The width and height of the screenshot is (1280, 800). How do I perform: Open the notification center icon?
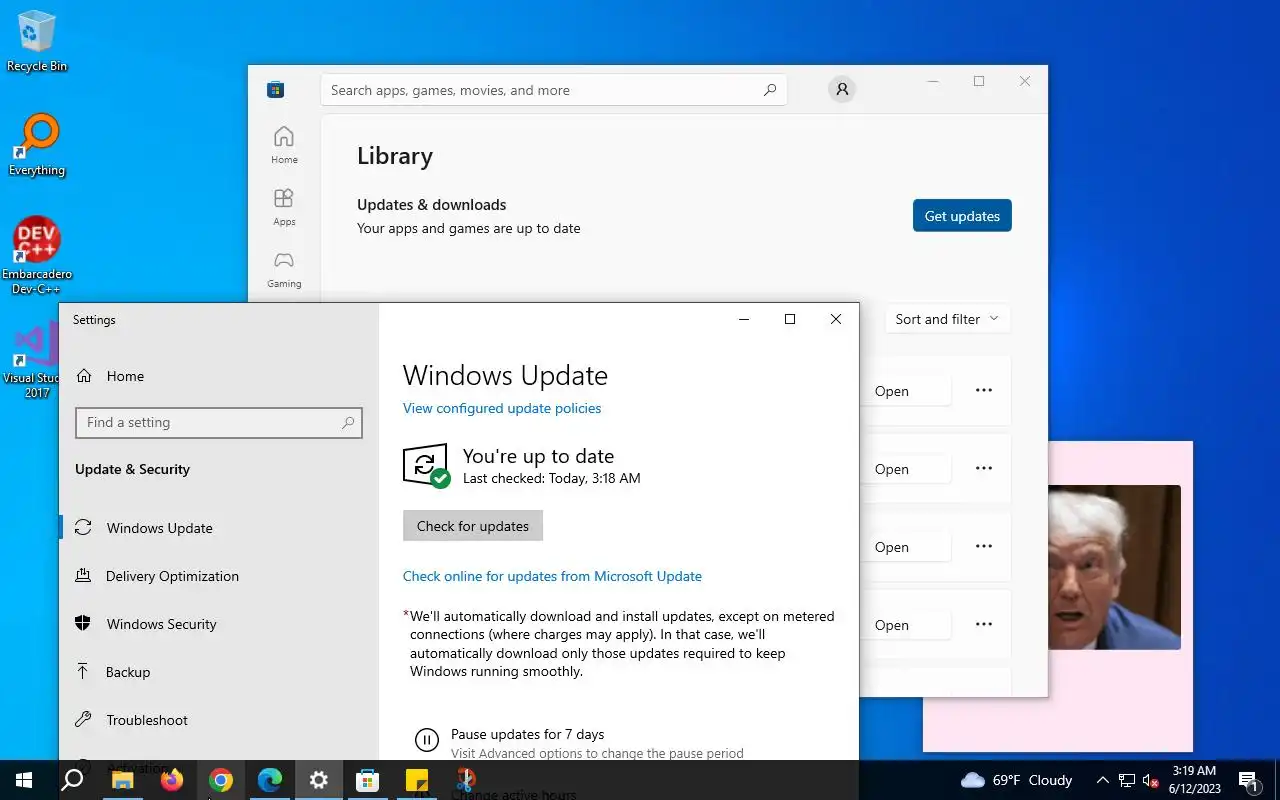(x=1248, y=780)
